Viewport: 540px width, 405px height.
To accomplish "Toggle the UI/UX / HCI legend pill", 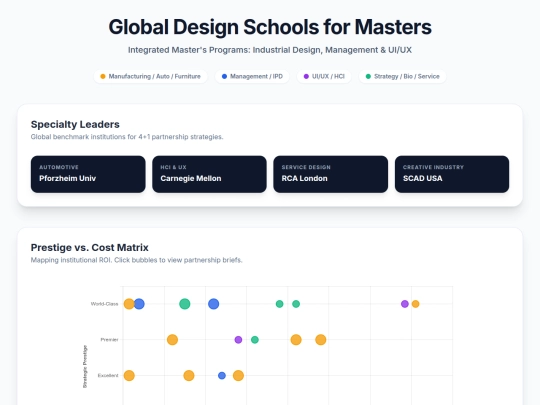I will tap(324, 76).
